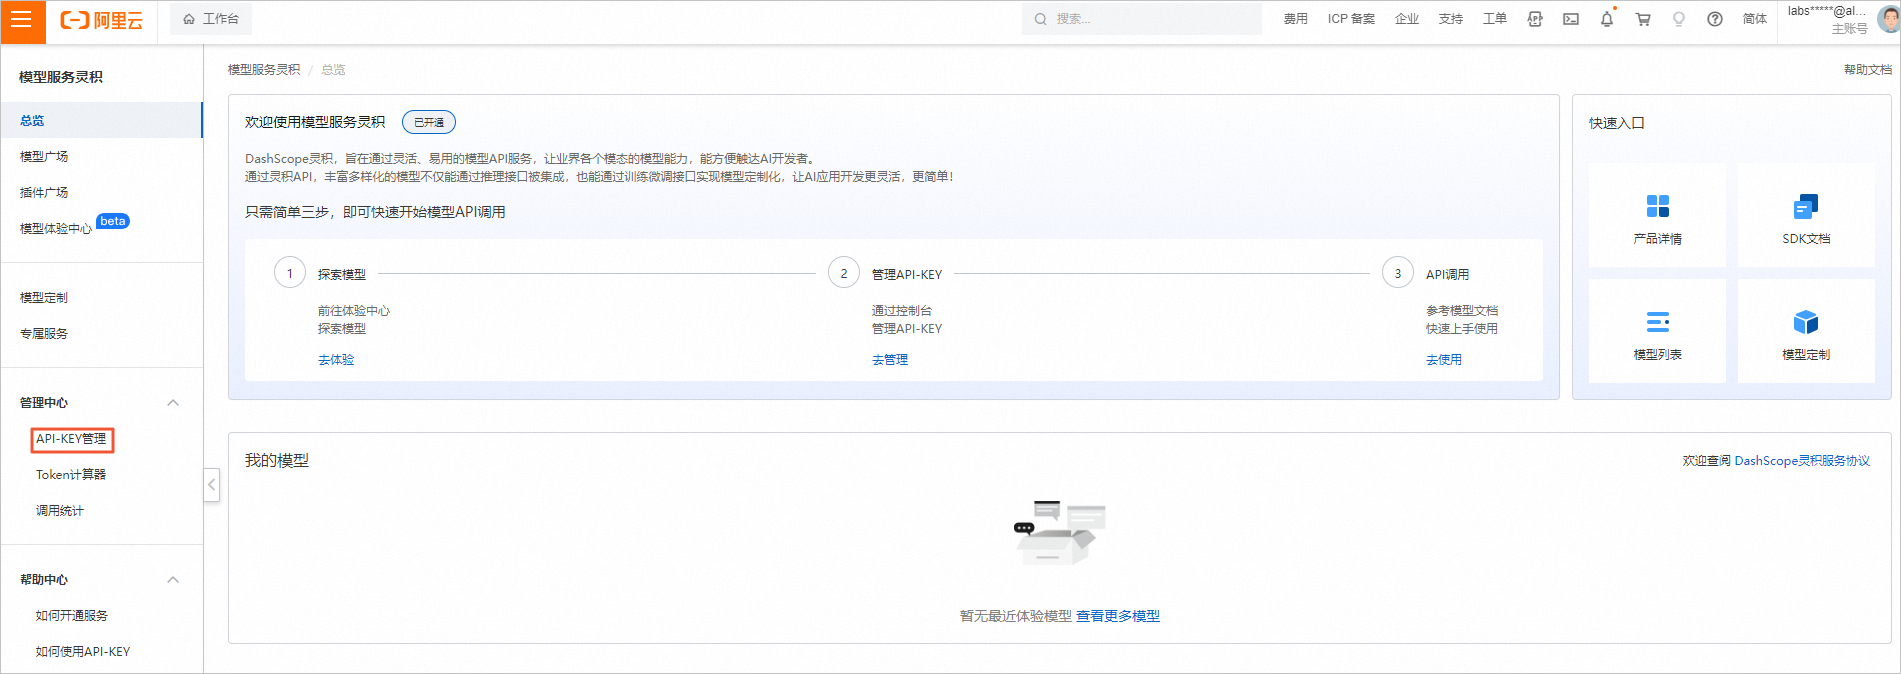Click the step 3 API调用 circle
The width and height of the screenshot is (1901, 674).
[x=1398, y=273]
